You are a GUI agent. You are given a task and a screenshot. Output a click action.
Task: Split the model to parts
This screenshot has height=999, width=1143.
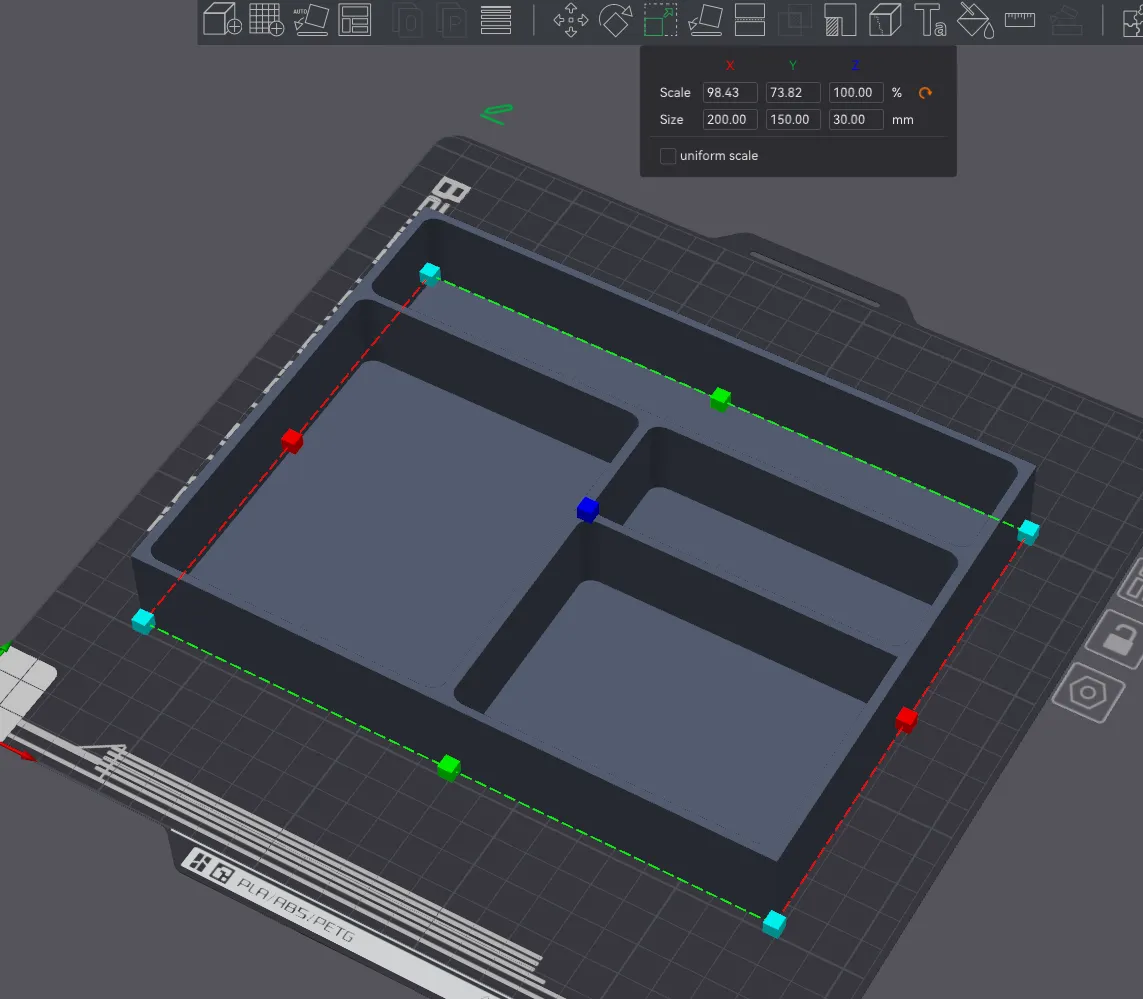point(451,20)
